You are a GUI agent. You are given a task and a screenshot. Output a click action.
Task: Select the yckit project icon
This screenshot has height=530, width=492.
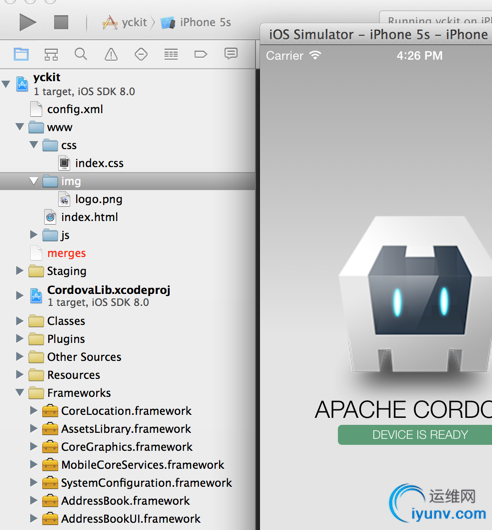(x=22, y=84)
